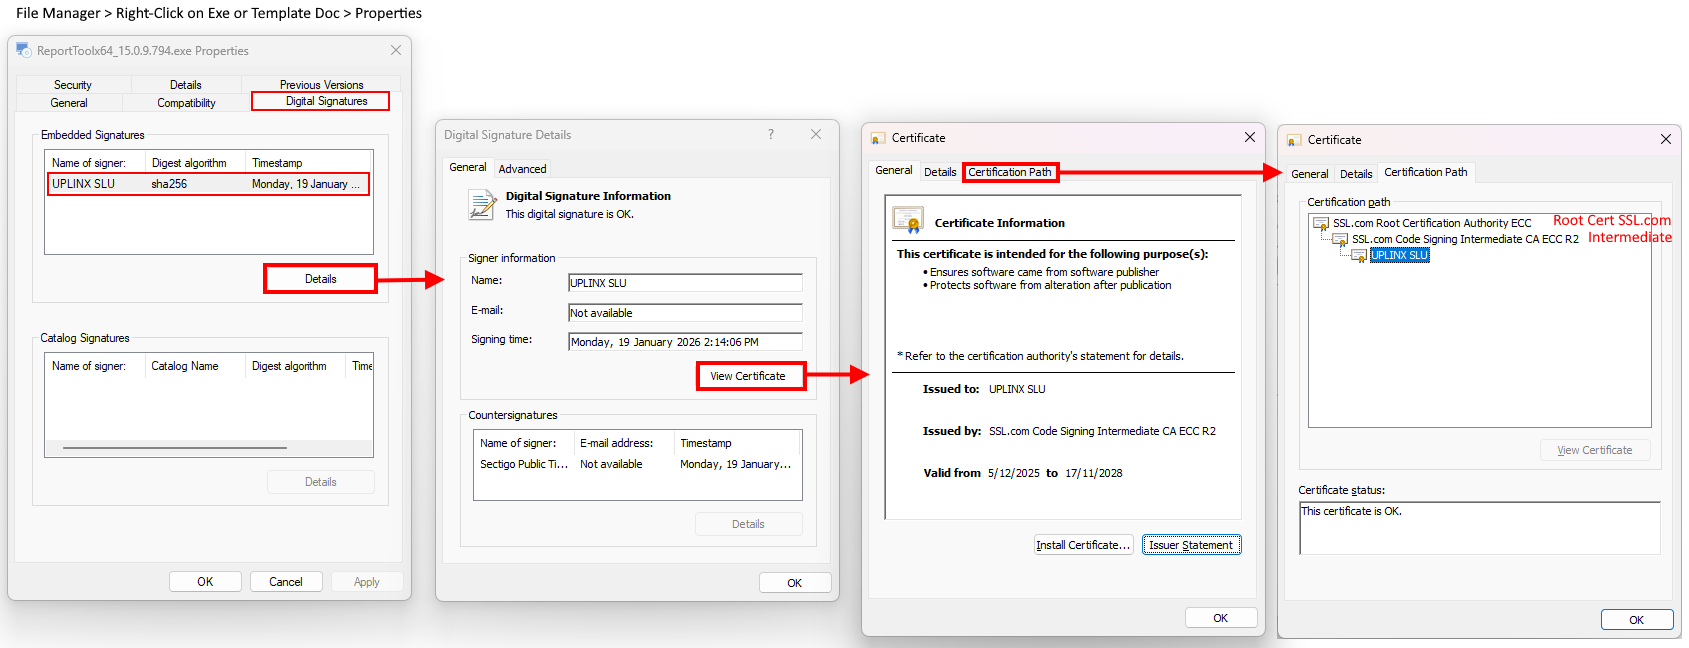Screen dimensions: 1689x648
Task: Click Digest algorithm column header in Embedded Signatures
Action: pos(195,163)
